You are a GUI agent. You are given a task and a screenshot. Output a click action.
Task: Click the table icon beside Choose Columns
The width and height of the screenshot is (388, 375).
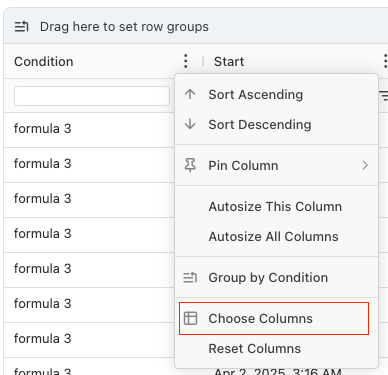[x=191, y=318]
